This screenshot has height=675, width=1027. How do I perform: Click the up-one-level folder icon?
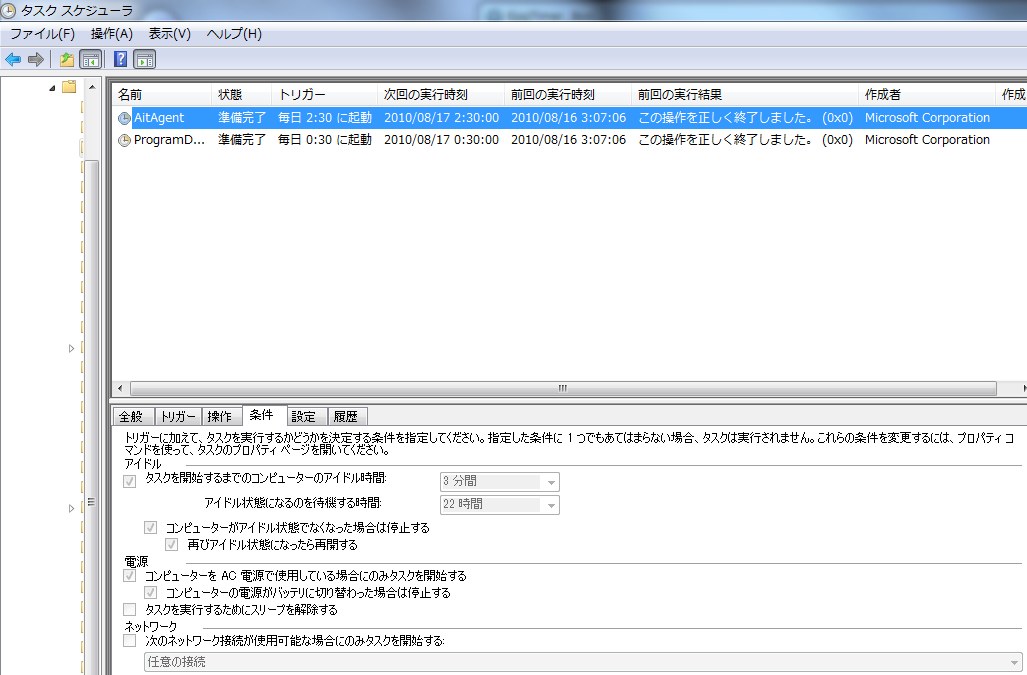point(67,60)
